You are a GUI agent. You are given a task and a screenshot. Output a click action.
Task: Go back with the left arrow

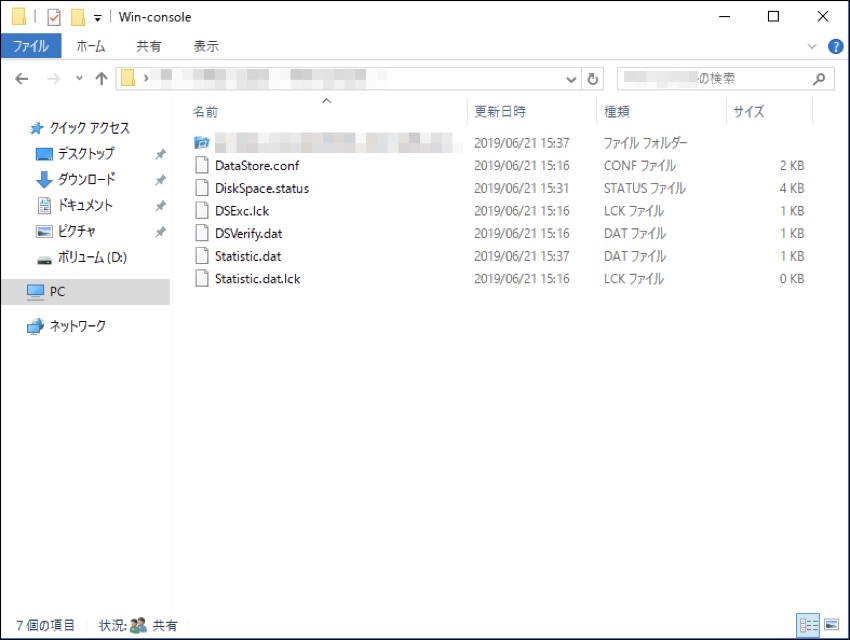pos(22,79)
